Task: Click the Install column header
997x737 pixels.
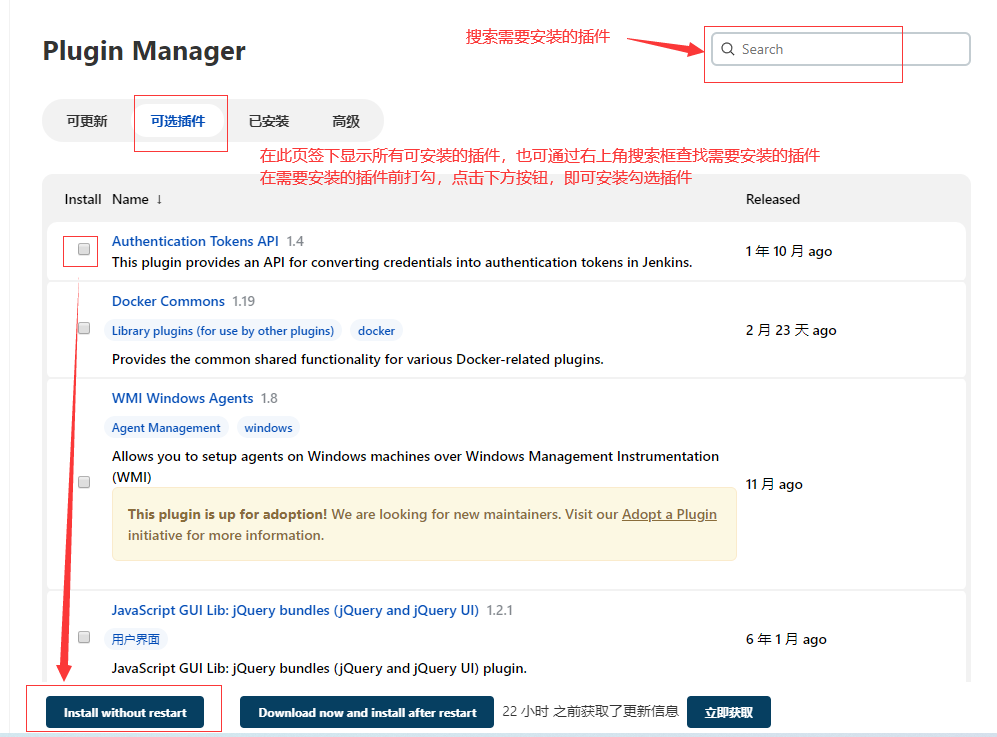Action: 83,200
